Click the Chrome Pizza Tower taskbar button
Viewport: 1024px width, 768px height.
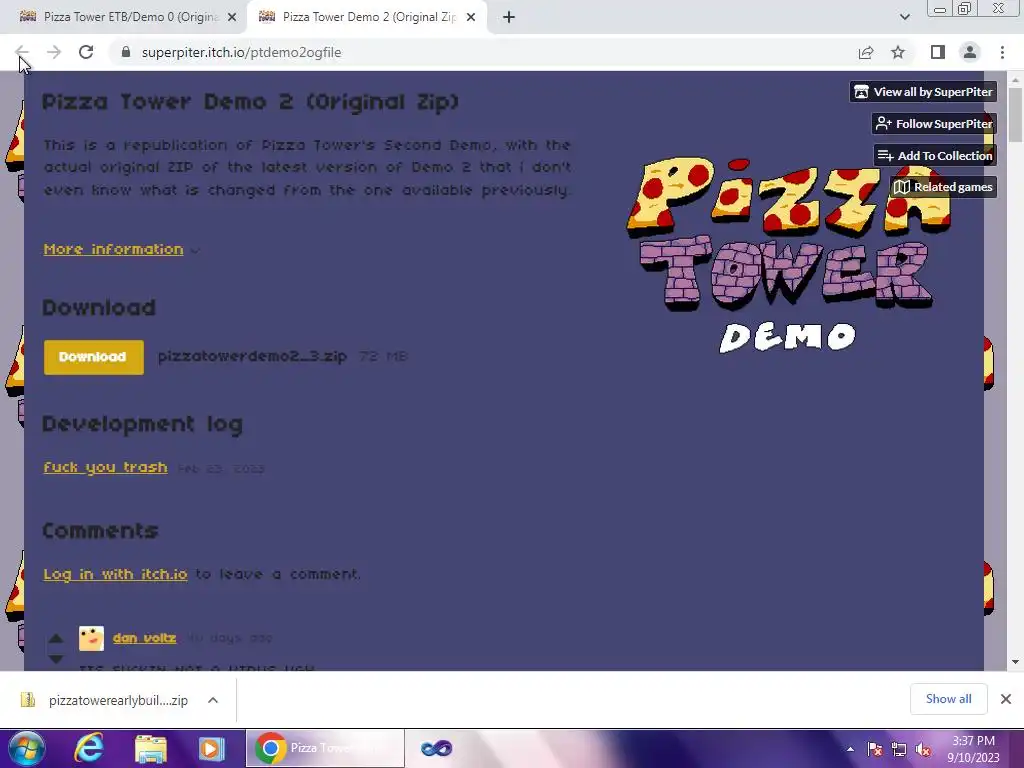[325, 748]
